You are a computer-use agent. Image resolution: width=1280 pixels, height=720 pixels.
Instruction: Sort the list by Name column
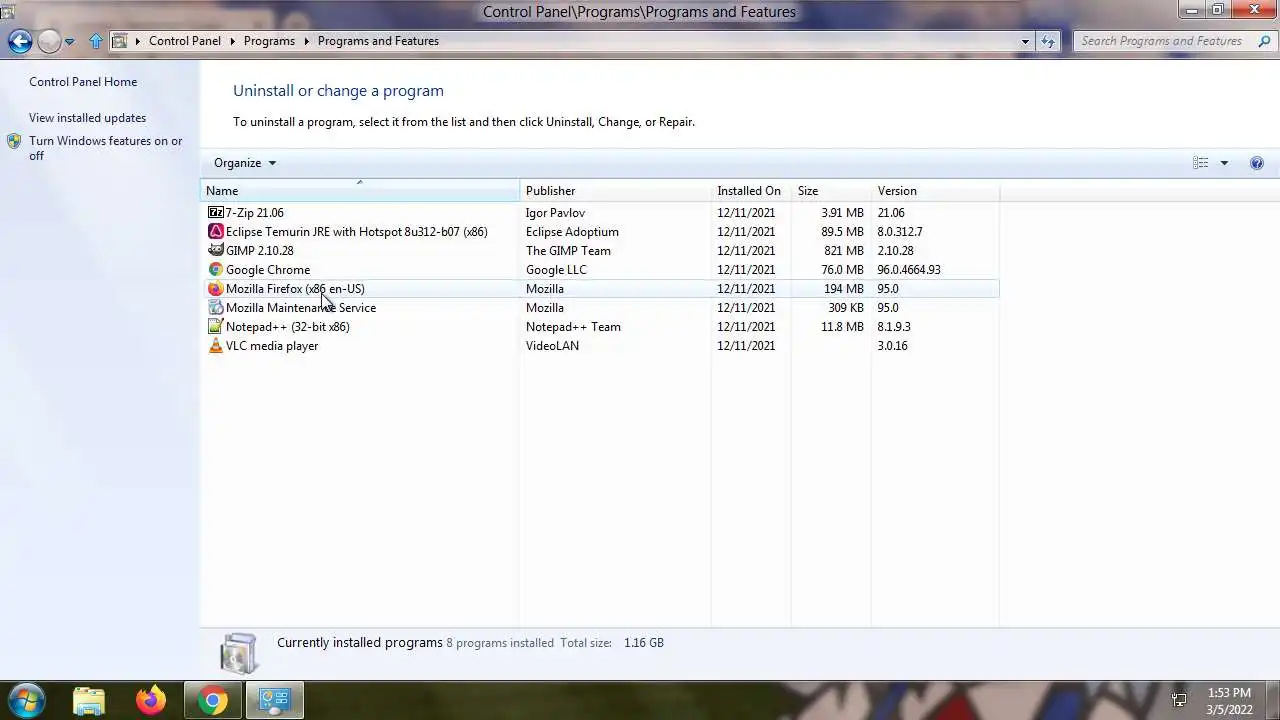[360, 190]
